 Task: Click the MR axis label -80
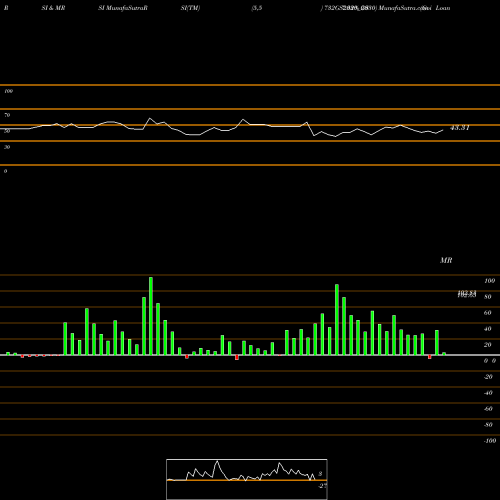(x=488, y=425)
